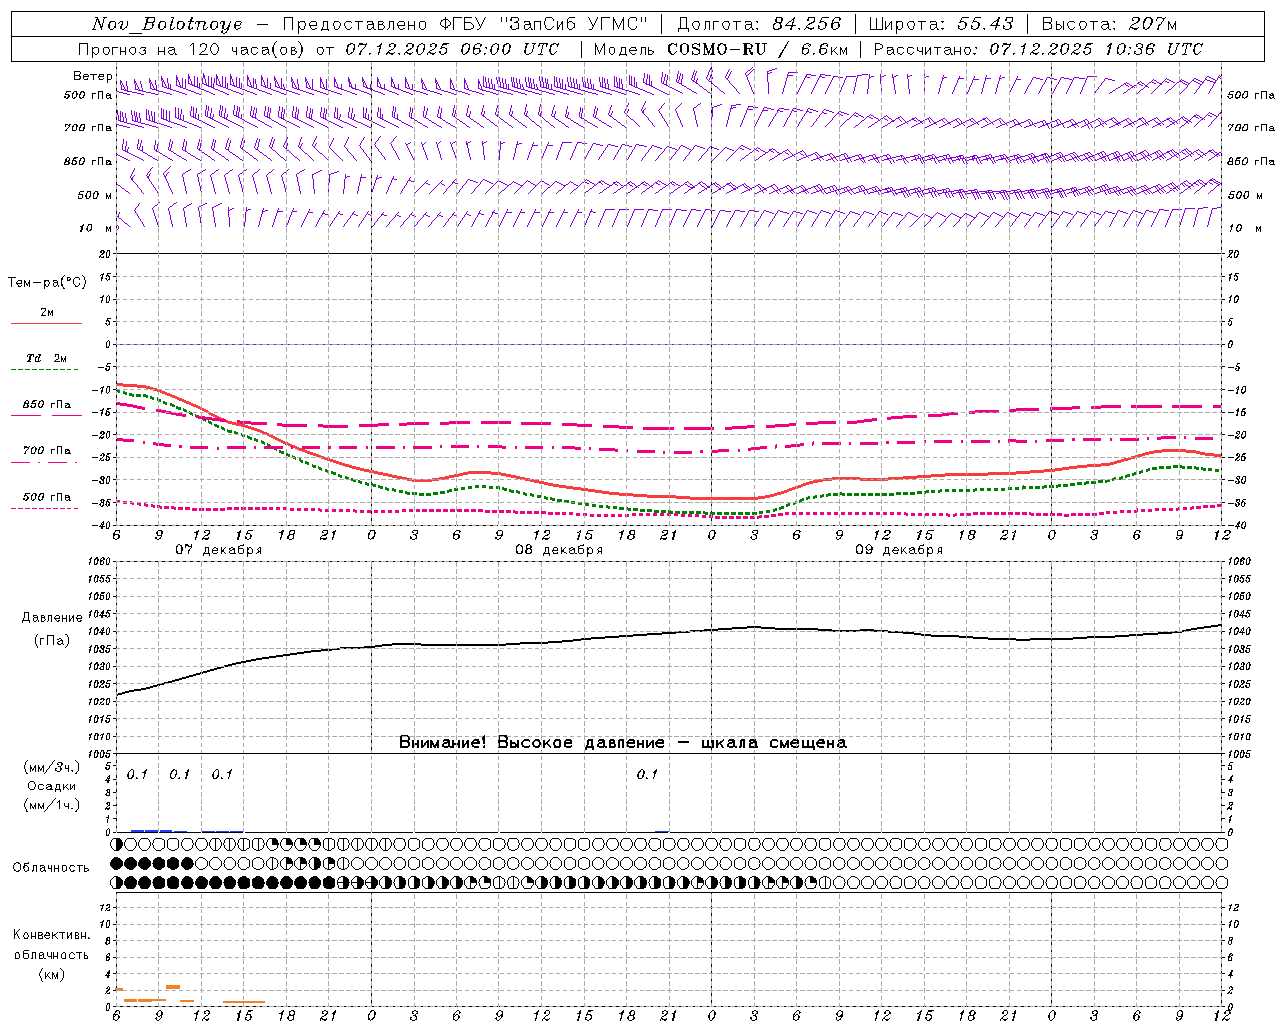
Task: Click the Ветер wind panel label
Action: 92,76
